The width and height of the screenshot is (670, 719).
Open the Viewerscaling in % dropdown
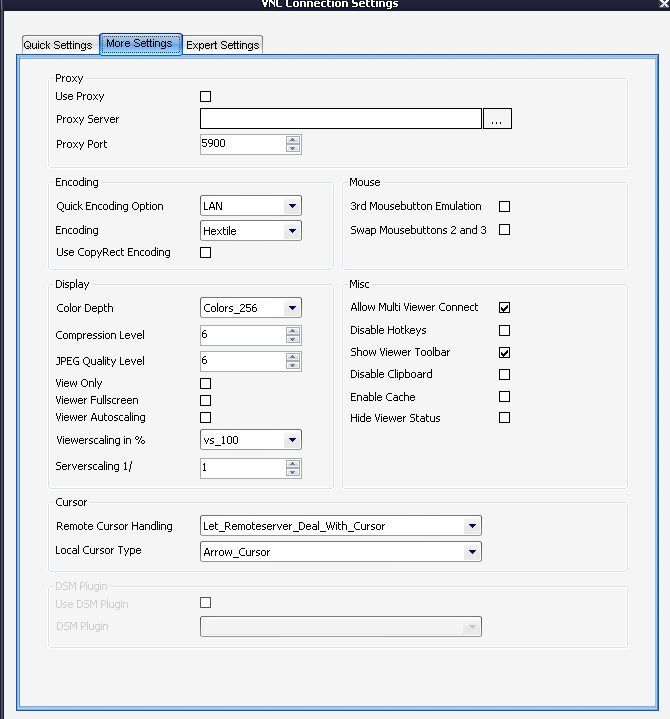click(251, 440)
